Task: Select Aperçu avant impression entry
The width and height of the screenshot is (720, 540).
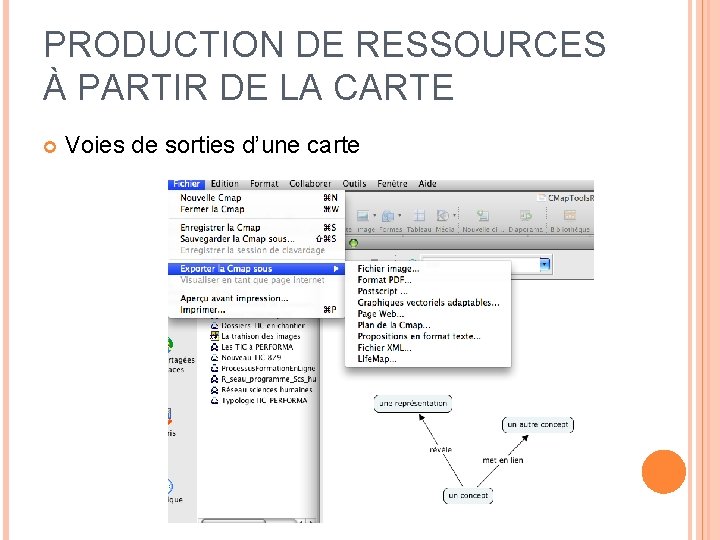Action: pos(256,298)
